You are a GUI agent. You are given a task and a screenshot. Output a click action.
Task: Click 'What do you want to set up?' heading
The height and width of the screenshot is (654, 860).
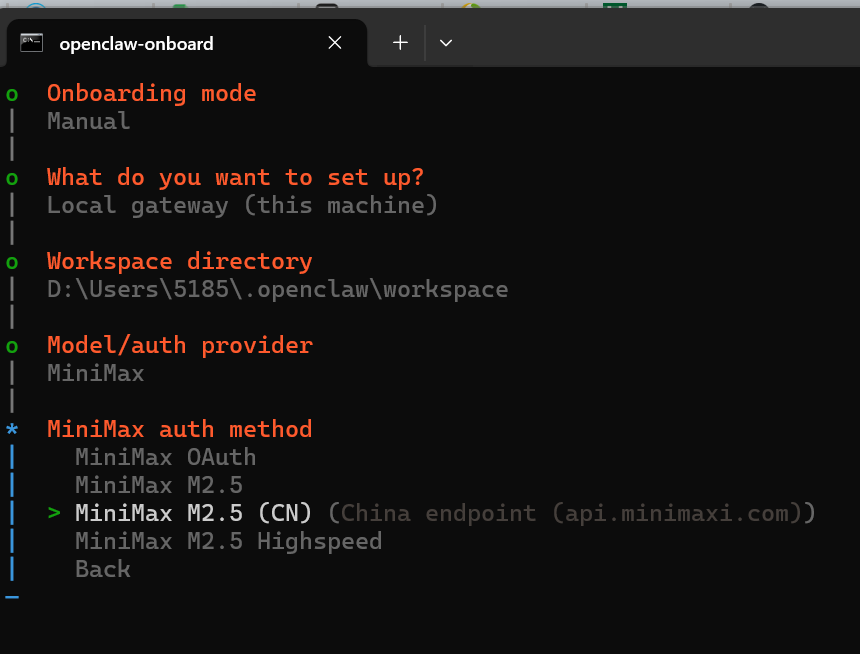pyautogui.click(x=235, y=177)
